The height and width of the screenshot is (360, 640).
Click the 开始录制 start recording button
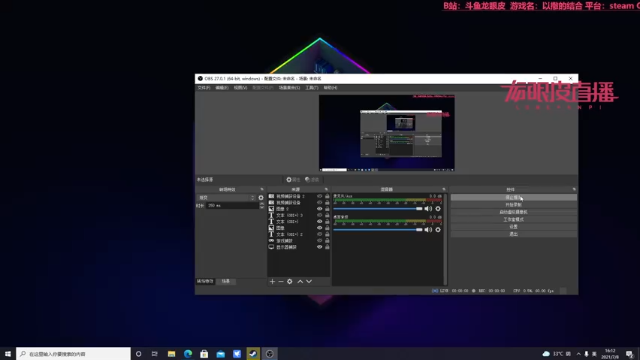click(x=513, y=205)
